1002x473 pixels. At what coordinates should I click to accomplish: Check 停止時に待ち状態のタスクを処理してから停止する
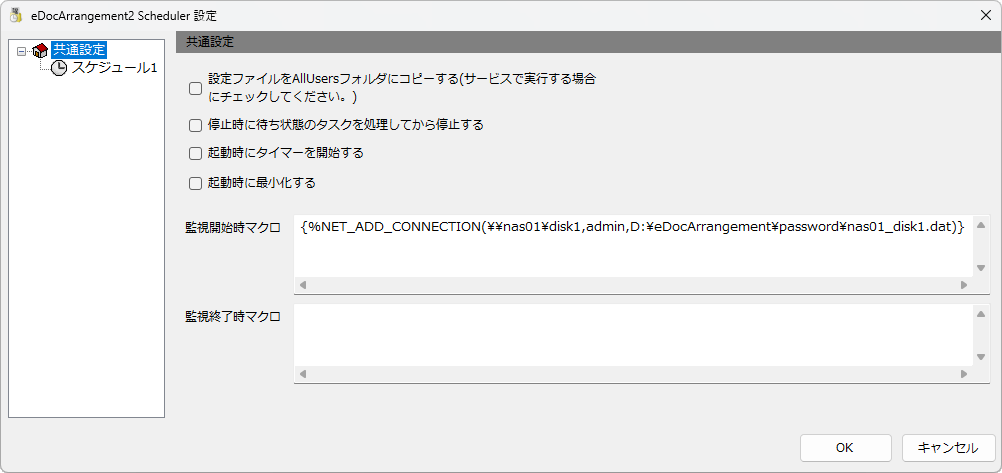tap(196, 125)
